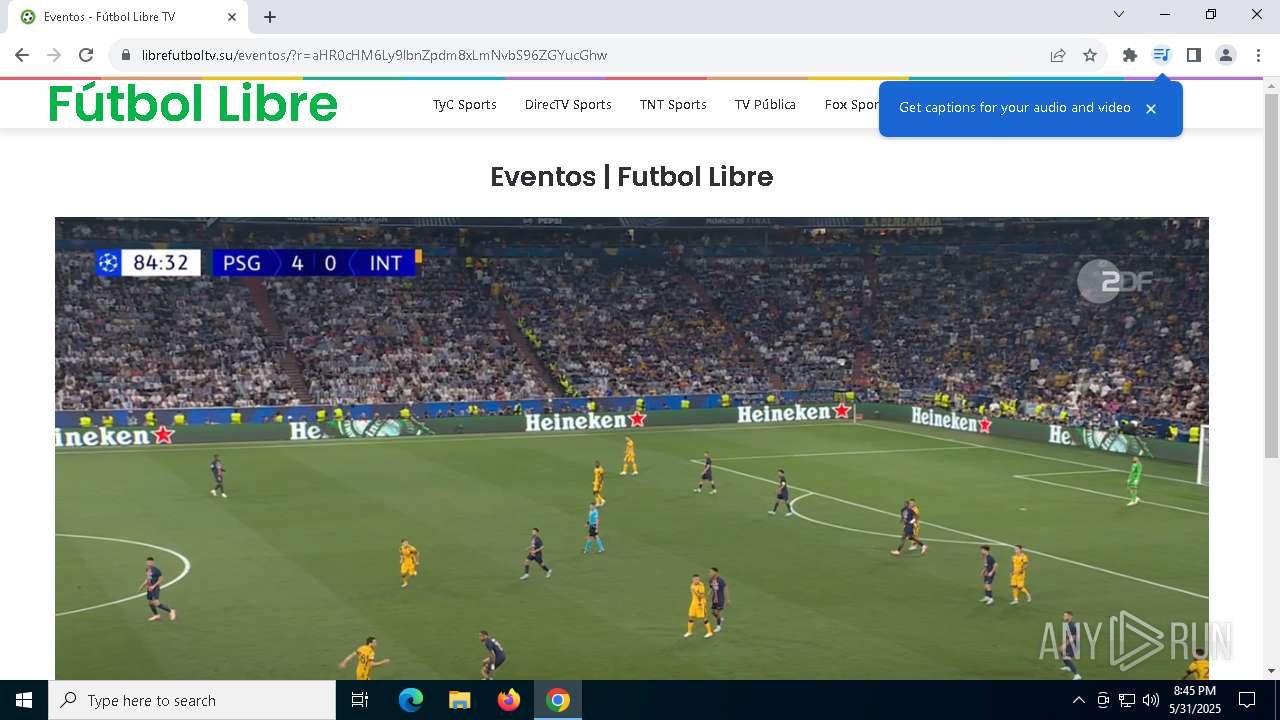Click the football video stream

coord(632,448)
